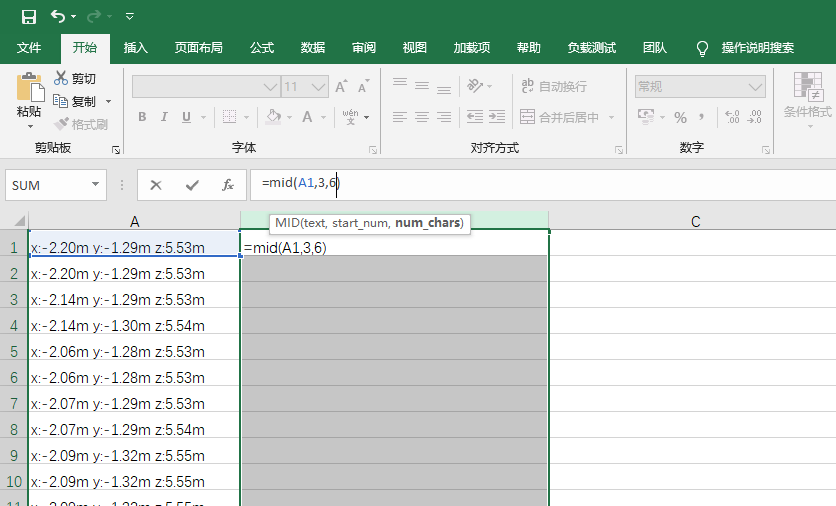Screen dimensions: 836x506
Task: Switch to the 页面布局 ribbon tab
Action: point(198,48)
